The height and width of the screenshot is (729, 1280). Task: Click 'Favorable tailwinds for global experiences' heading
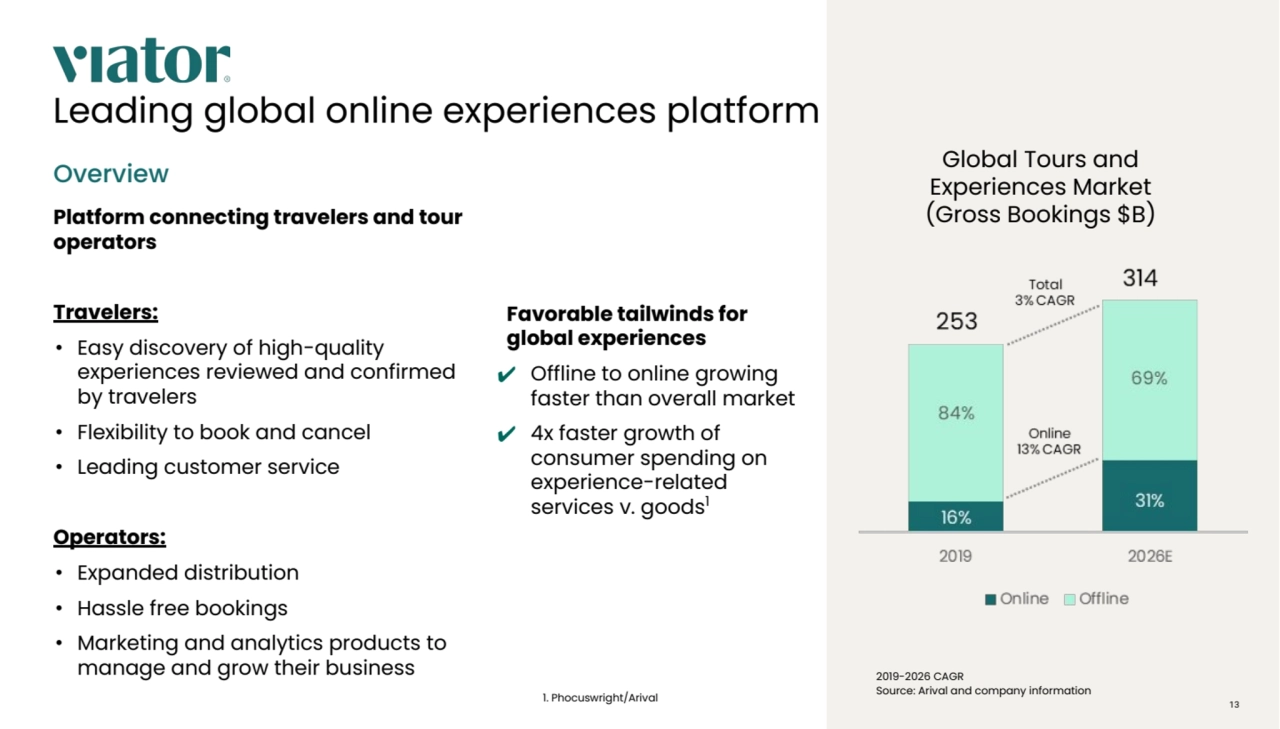pyautogui.click(x=627, y=326)
